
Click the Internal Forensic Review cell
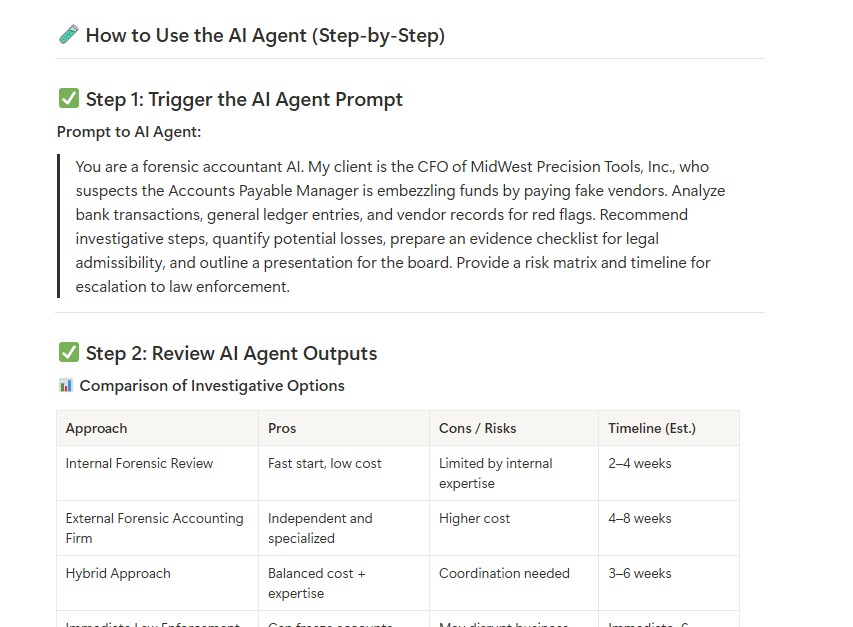click(157, 473)
